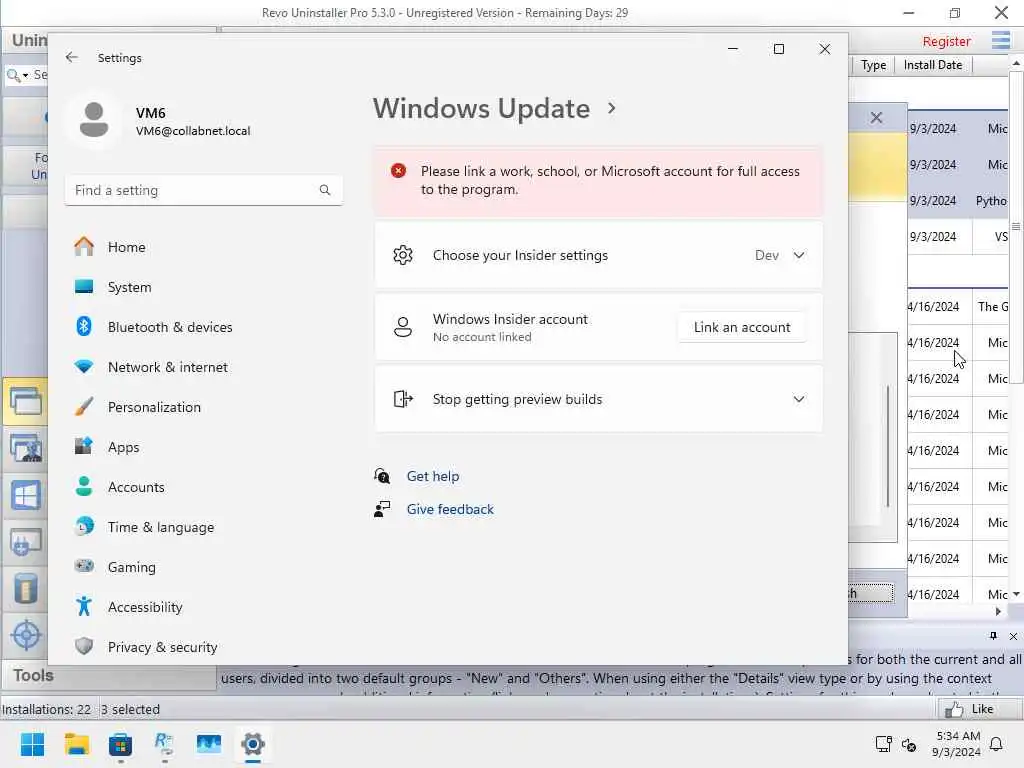This screenshot has width=1024, height=768.
Task: Click the Personalization paintbrush icon
Action: (x=84, y=406)
